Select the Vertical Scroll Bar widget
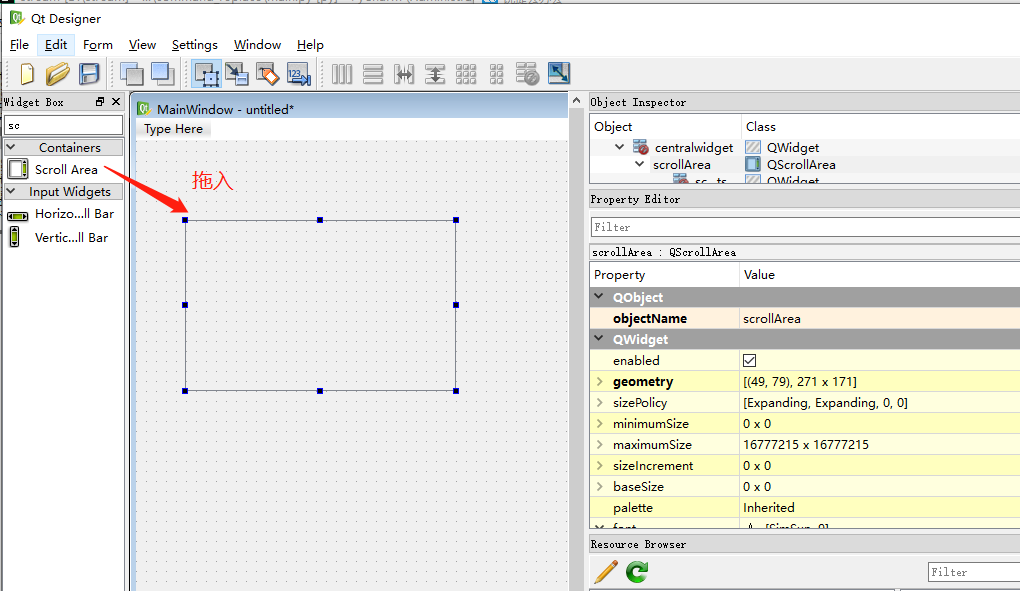Image resolution: width=1020 pixels, height=591 pixels. tap(63, 237)
